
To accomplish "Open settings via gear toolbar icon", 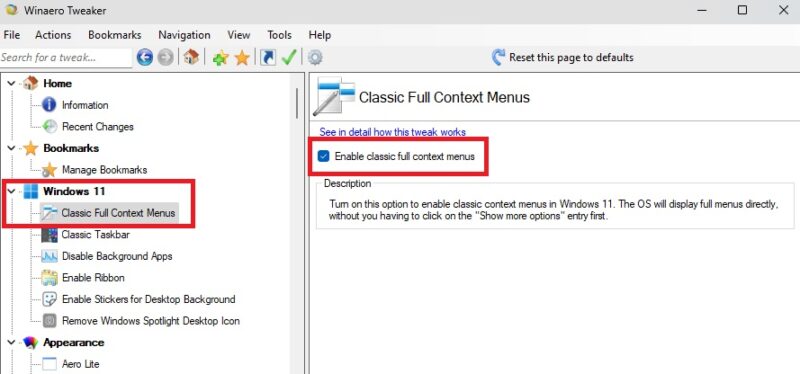I will point(315,58).
